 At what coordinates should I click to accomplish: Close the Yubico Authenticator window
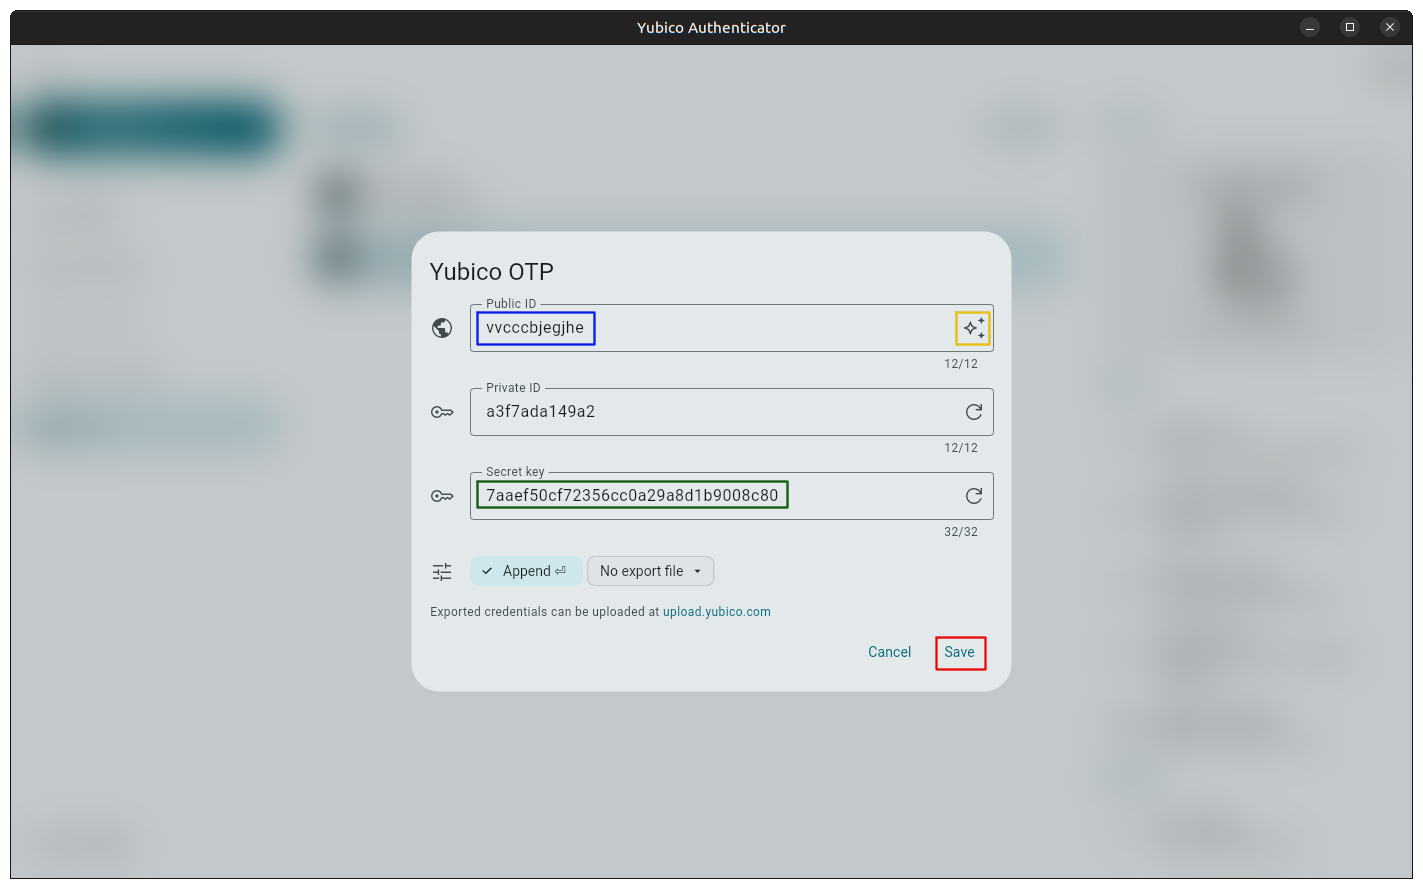1390,27
